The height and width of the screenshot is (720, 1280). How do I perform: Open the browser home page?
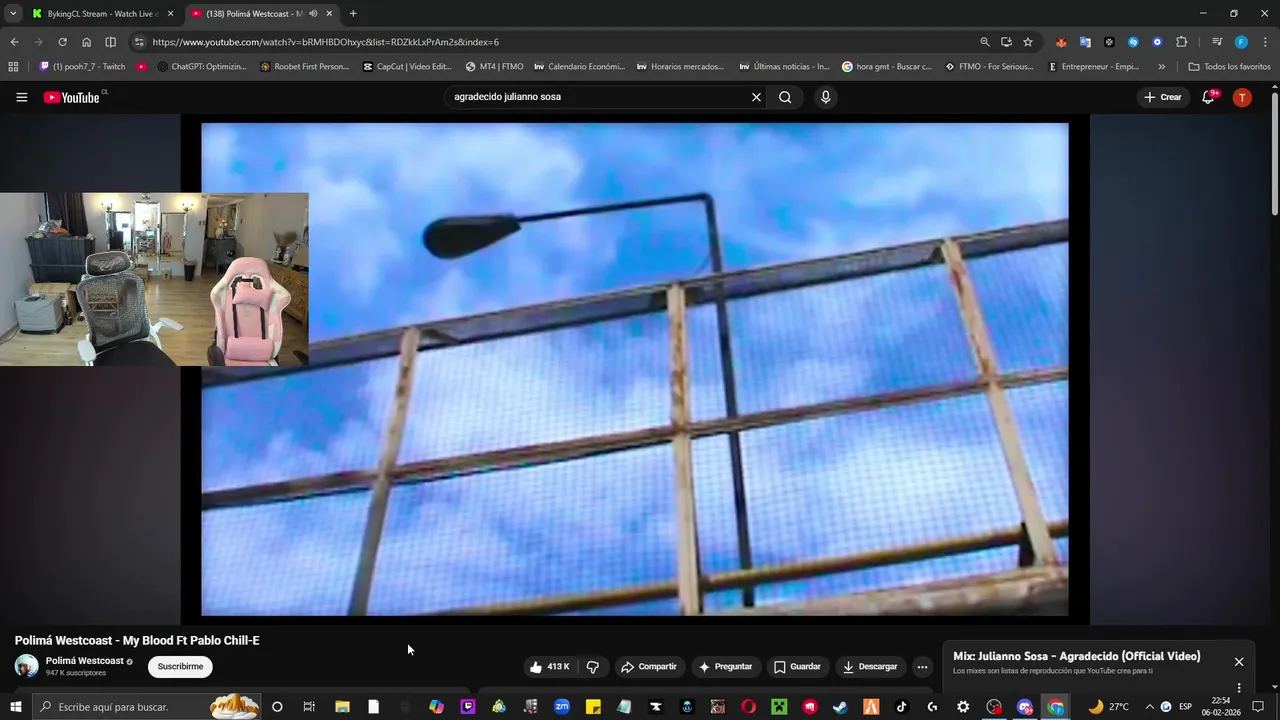pos(86,42)
